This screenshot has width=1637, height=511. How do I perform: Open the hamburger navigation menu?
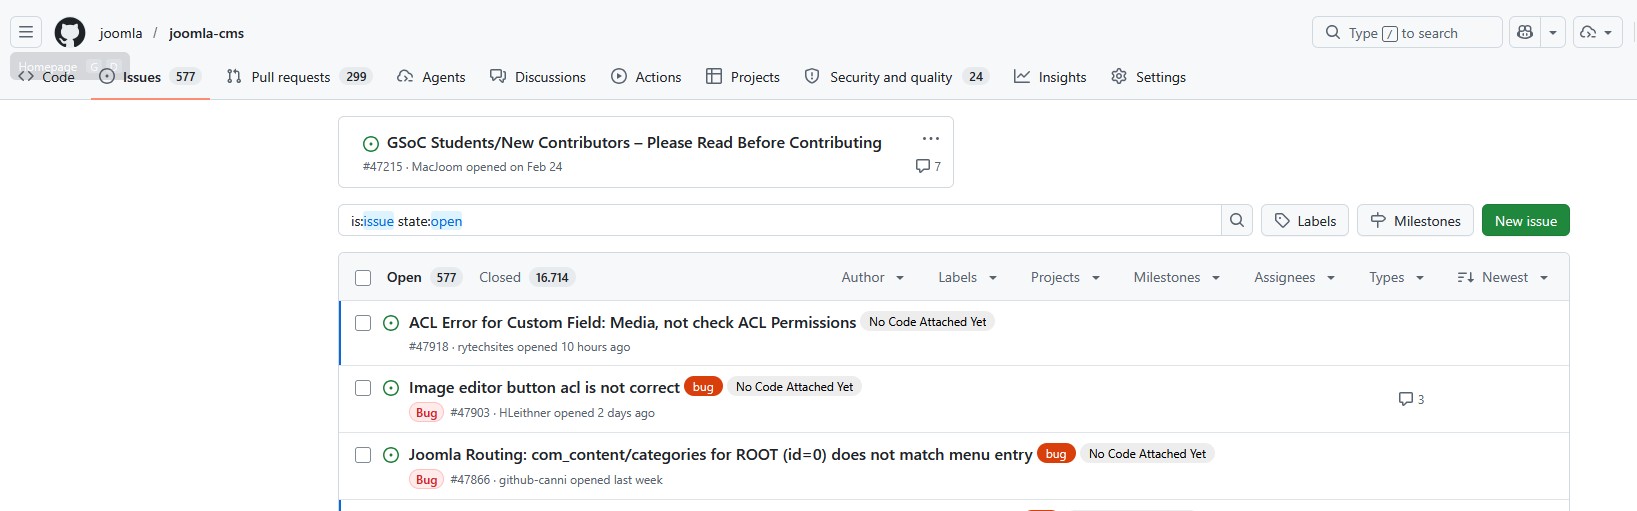pyautogui.click(x=26, y=32)
